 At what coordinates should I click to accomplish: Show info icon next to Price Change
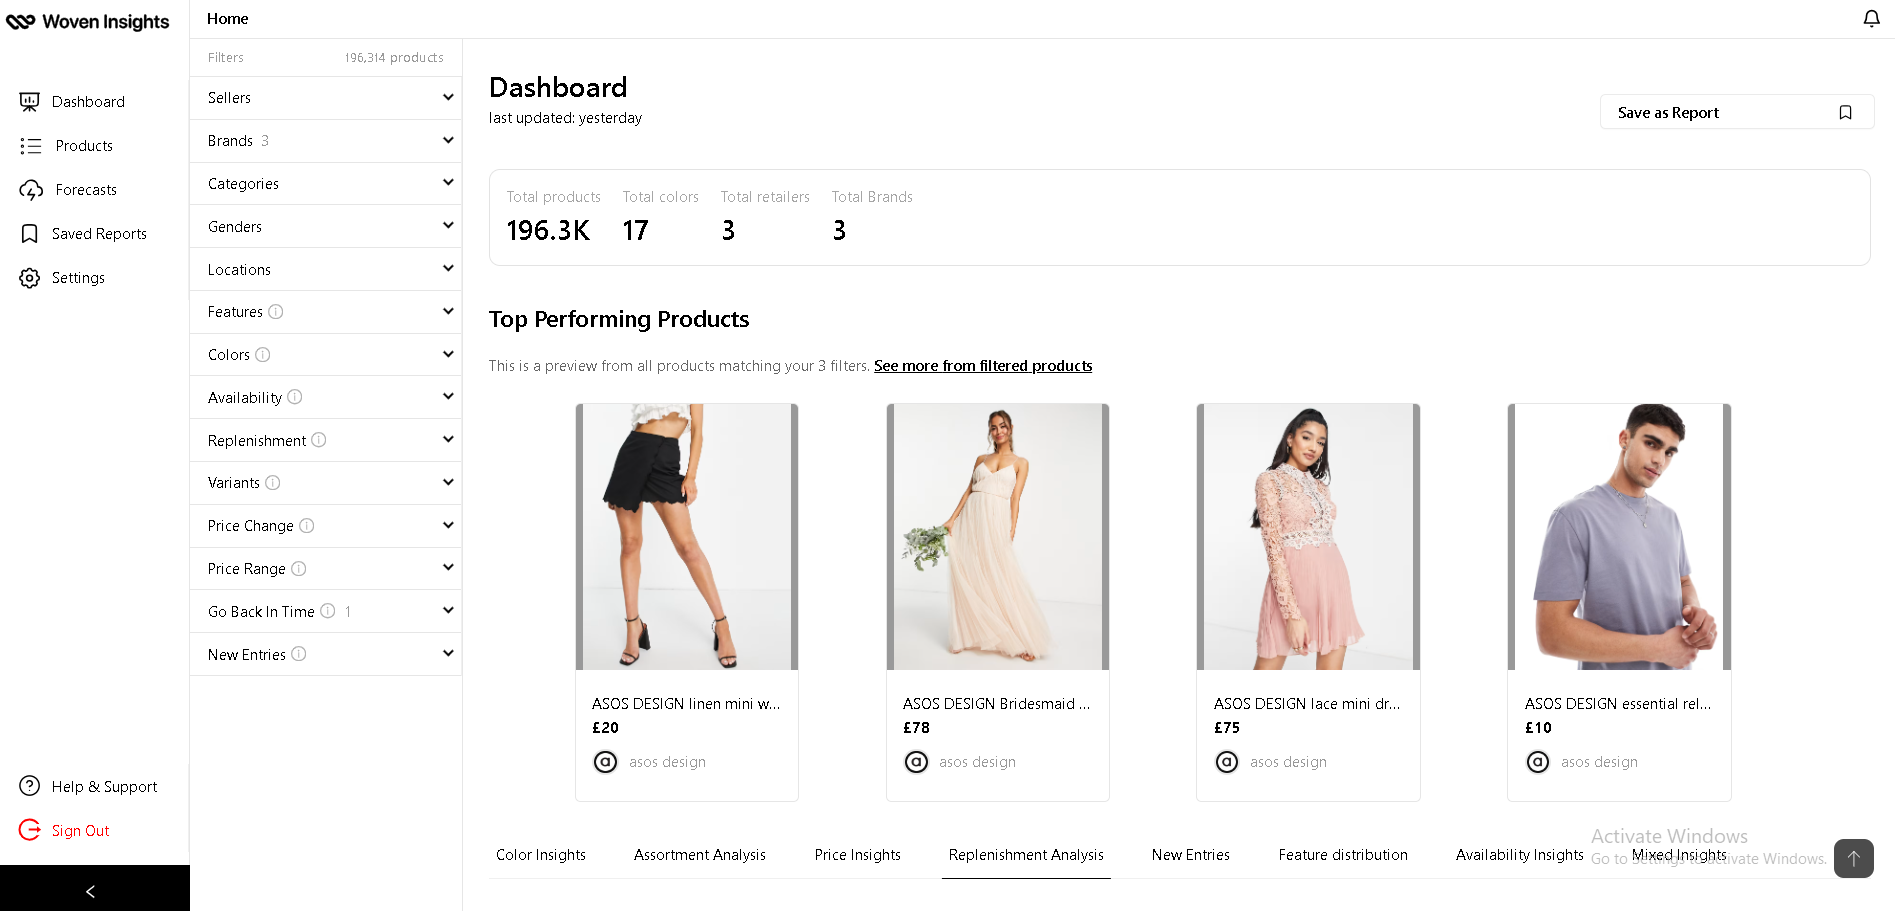(x=307, y=526)
